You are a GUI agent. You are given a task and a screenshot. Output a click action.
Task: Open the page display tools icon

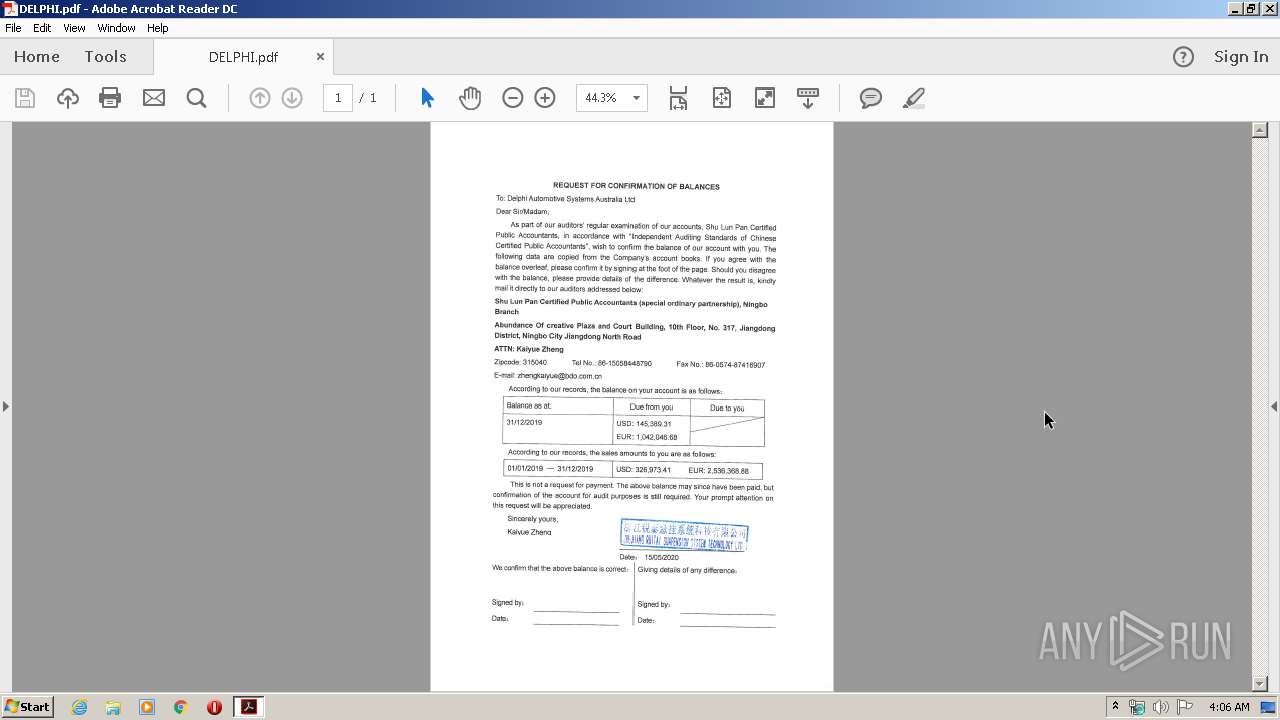pyautogui.click(x=808, y=98)
